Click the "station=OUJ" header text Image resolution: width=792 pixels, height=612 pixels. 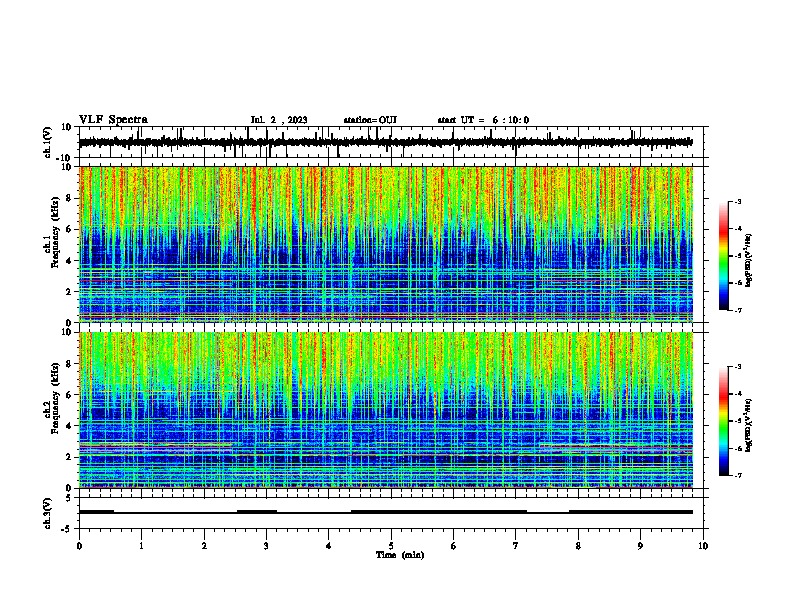pos(370,120)
